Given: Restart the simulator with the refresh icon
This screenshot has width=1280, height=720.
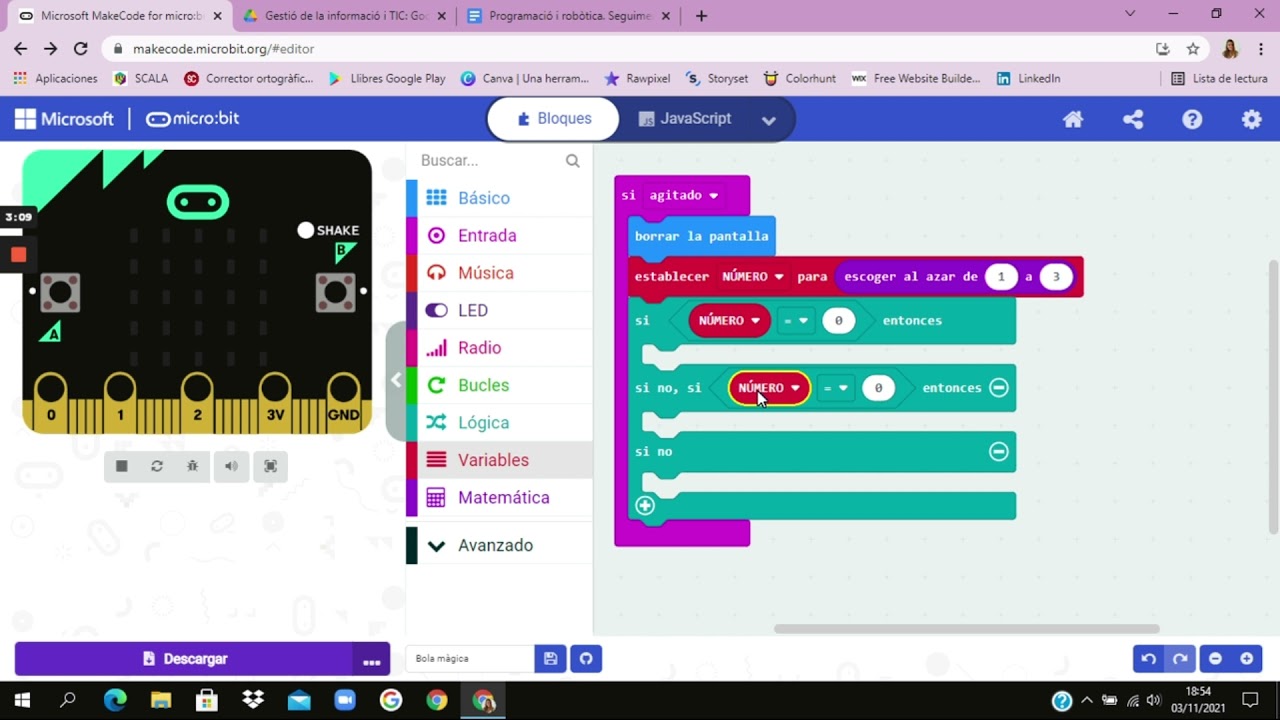Looking at the screenshot, I should click(x=157, y=466).
